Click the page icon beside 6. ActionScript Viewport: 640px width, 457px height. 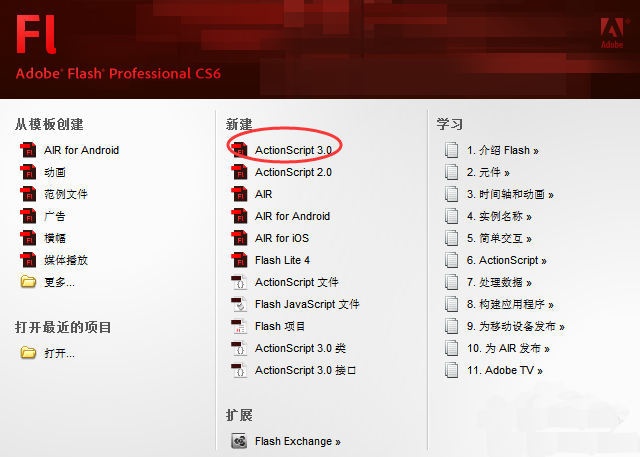coord(451,260)
